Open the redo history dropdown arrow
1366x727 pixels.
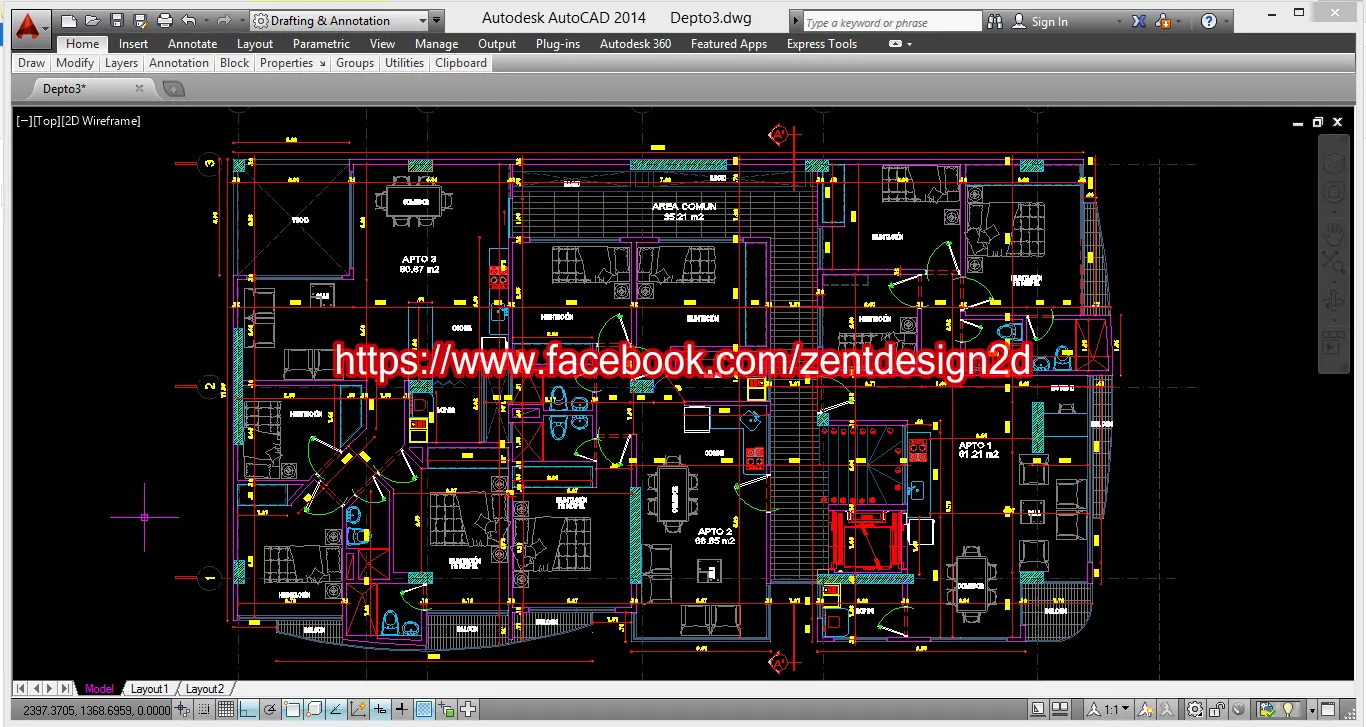pos(242,20)
